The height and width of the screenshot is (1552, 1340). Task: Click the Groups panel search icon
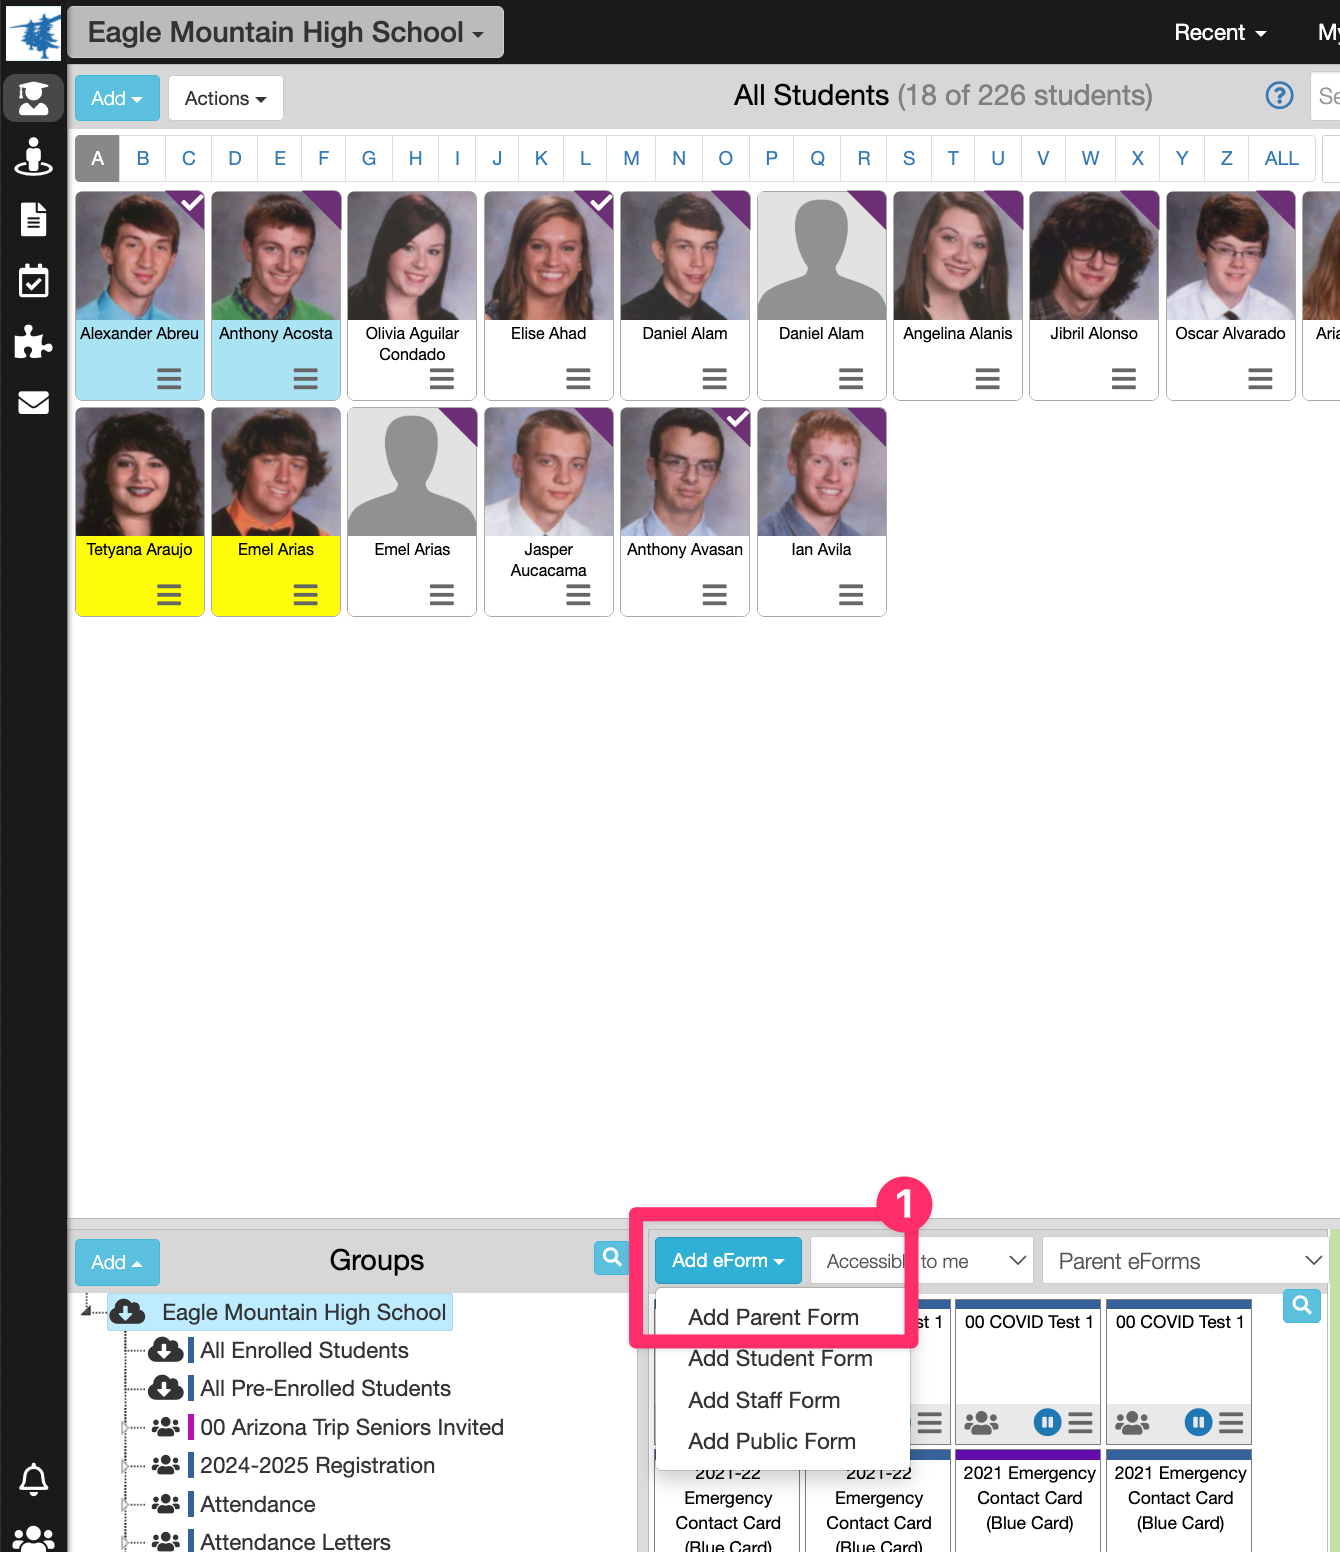(x=612, y=1257)
